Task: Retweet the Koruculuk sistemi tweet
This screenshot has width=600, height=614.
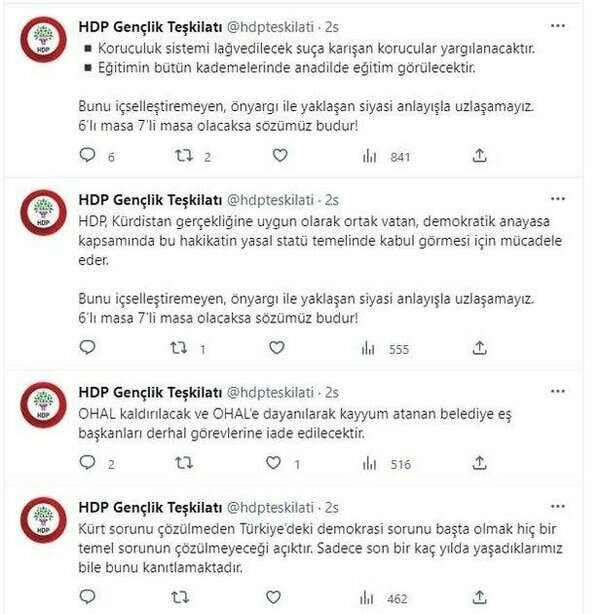Action: (x=184, y=155)
